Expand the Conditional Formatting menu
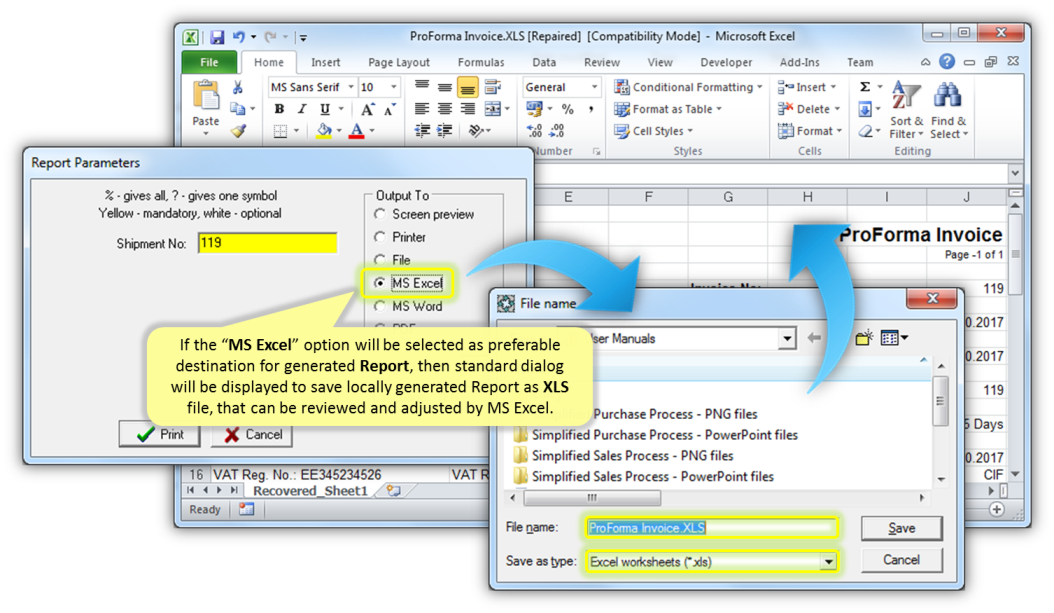 tap(688, 87)
